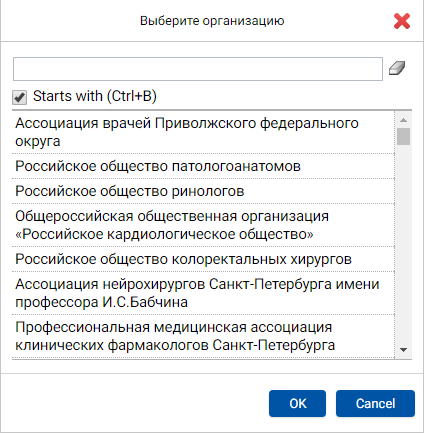
Task: Choose Ассоциация нейрохирургов Санкт-Петербурга имени Бабчина
Action: click(x=203, y=293)
